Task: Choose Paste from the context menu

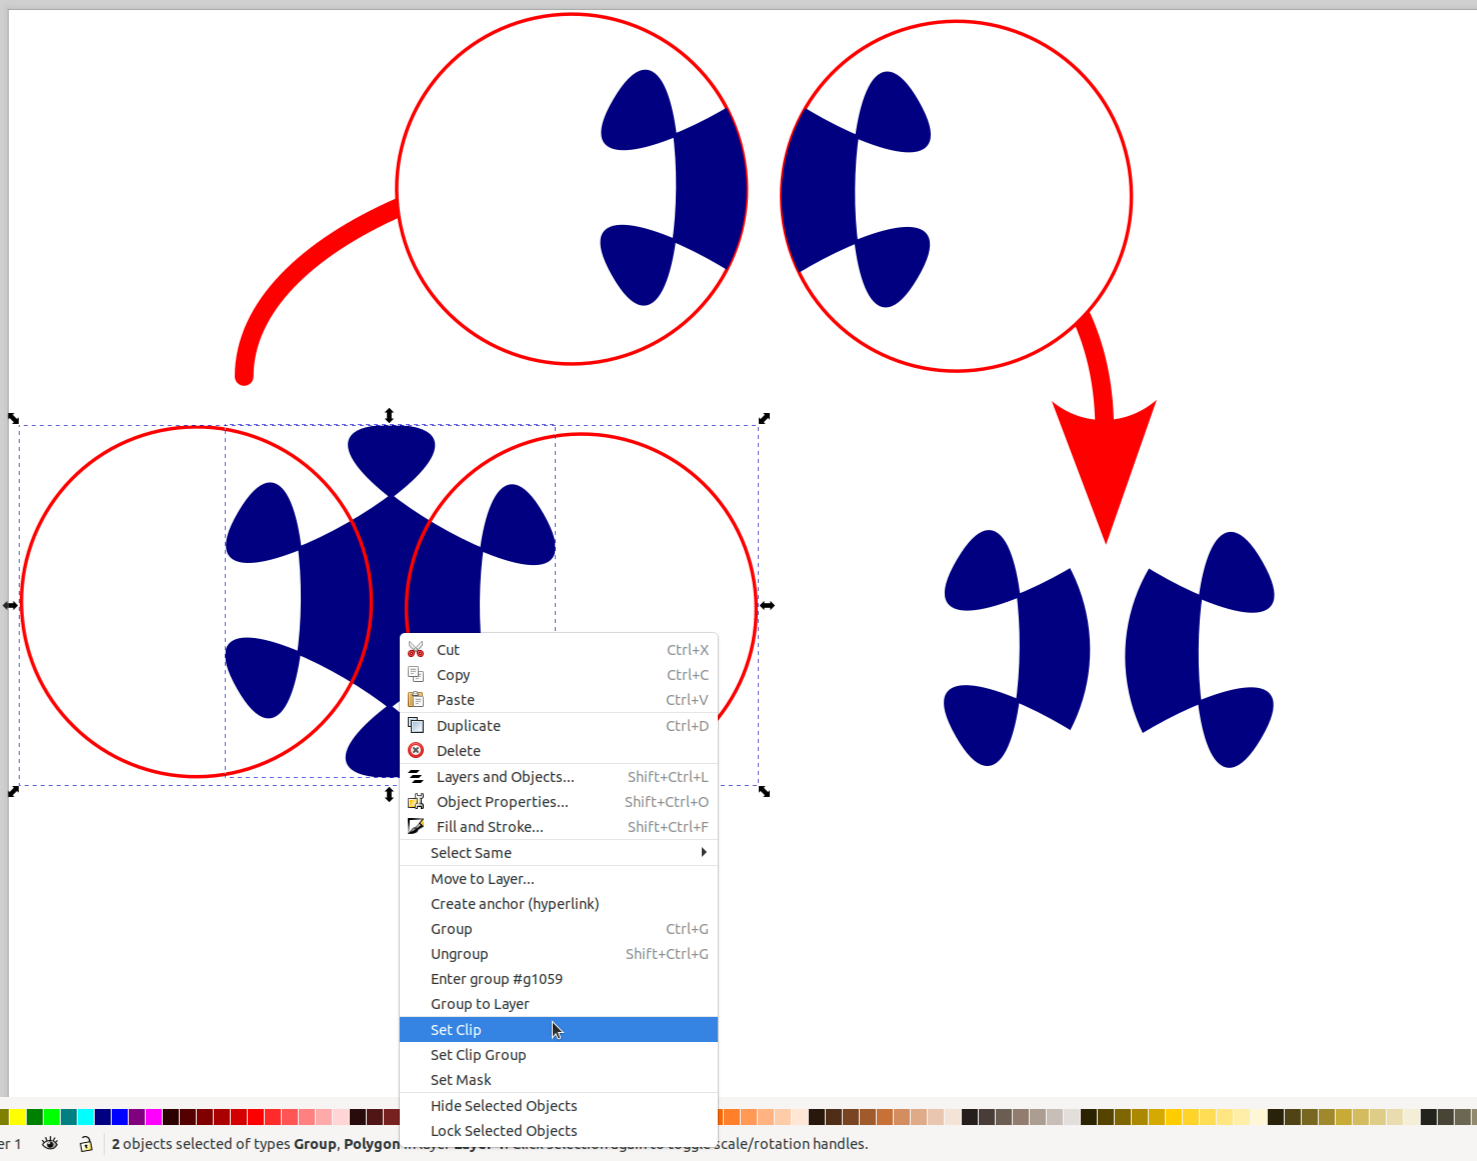Action: (x=558, y=700)
